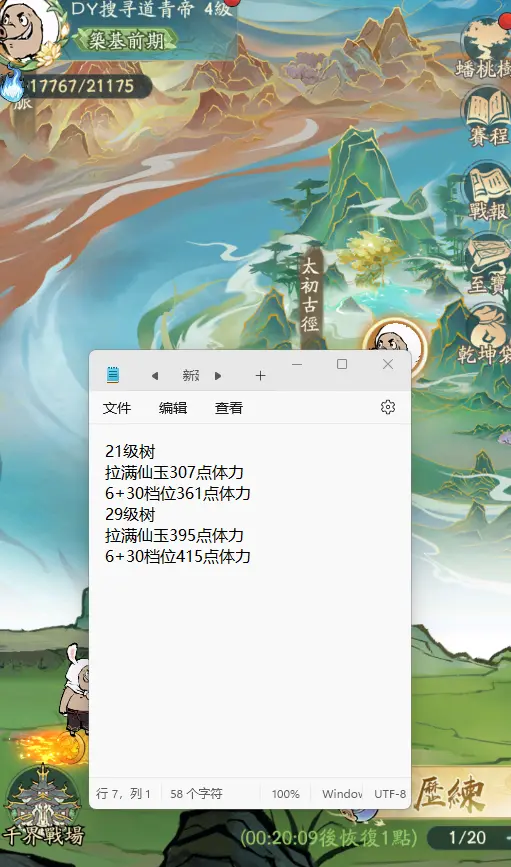Open the 賽程 schedule book icon
Image resolution: width=511 pixels, height=867 pixels.
[488, 116]
